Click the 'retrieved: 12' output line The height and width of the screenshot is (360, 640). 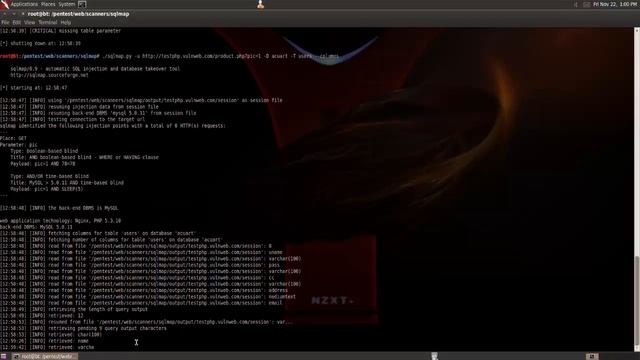(x=42, y=316)
